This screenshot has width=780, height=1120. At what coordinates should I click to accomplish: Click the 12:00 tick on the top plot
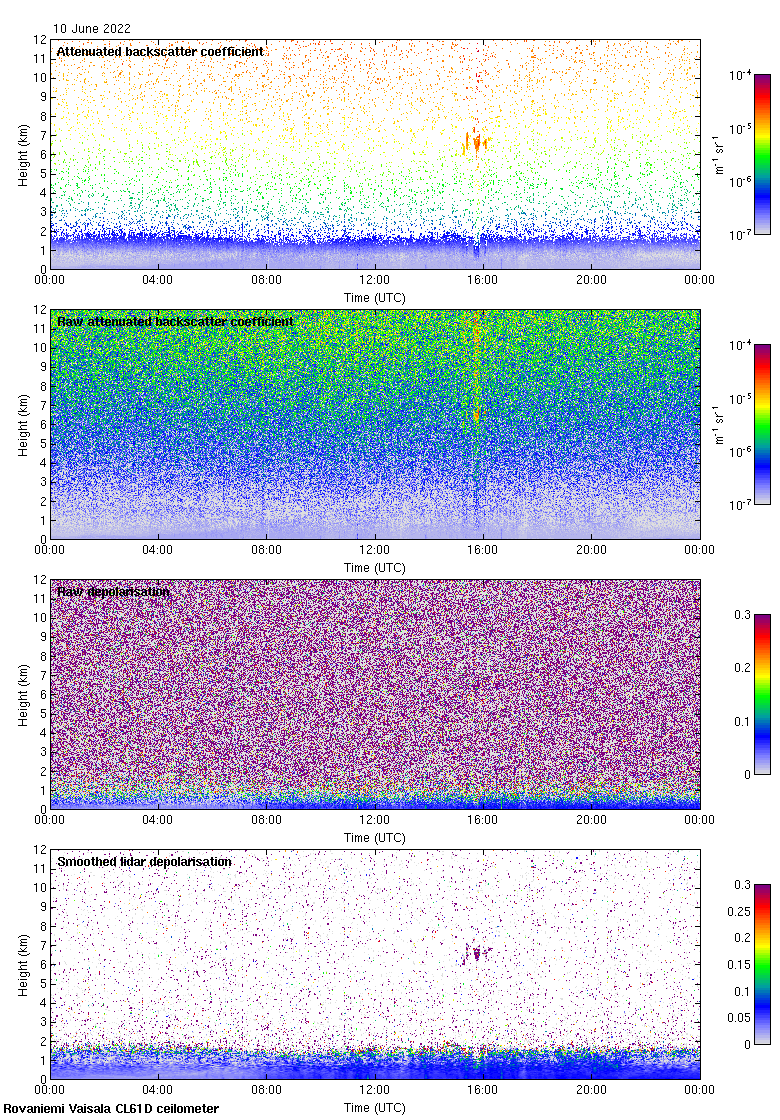pyautogui.click(x=375, y=280)
